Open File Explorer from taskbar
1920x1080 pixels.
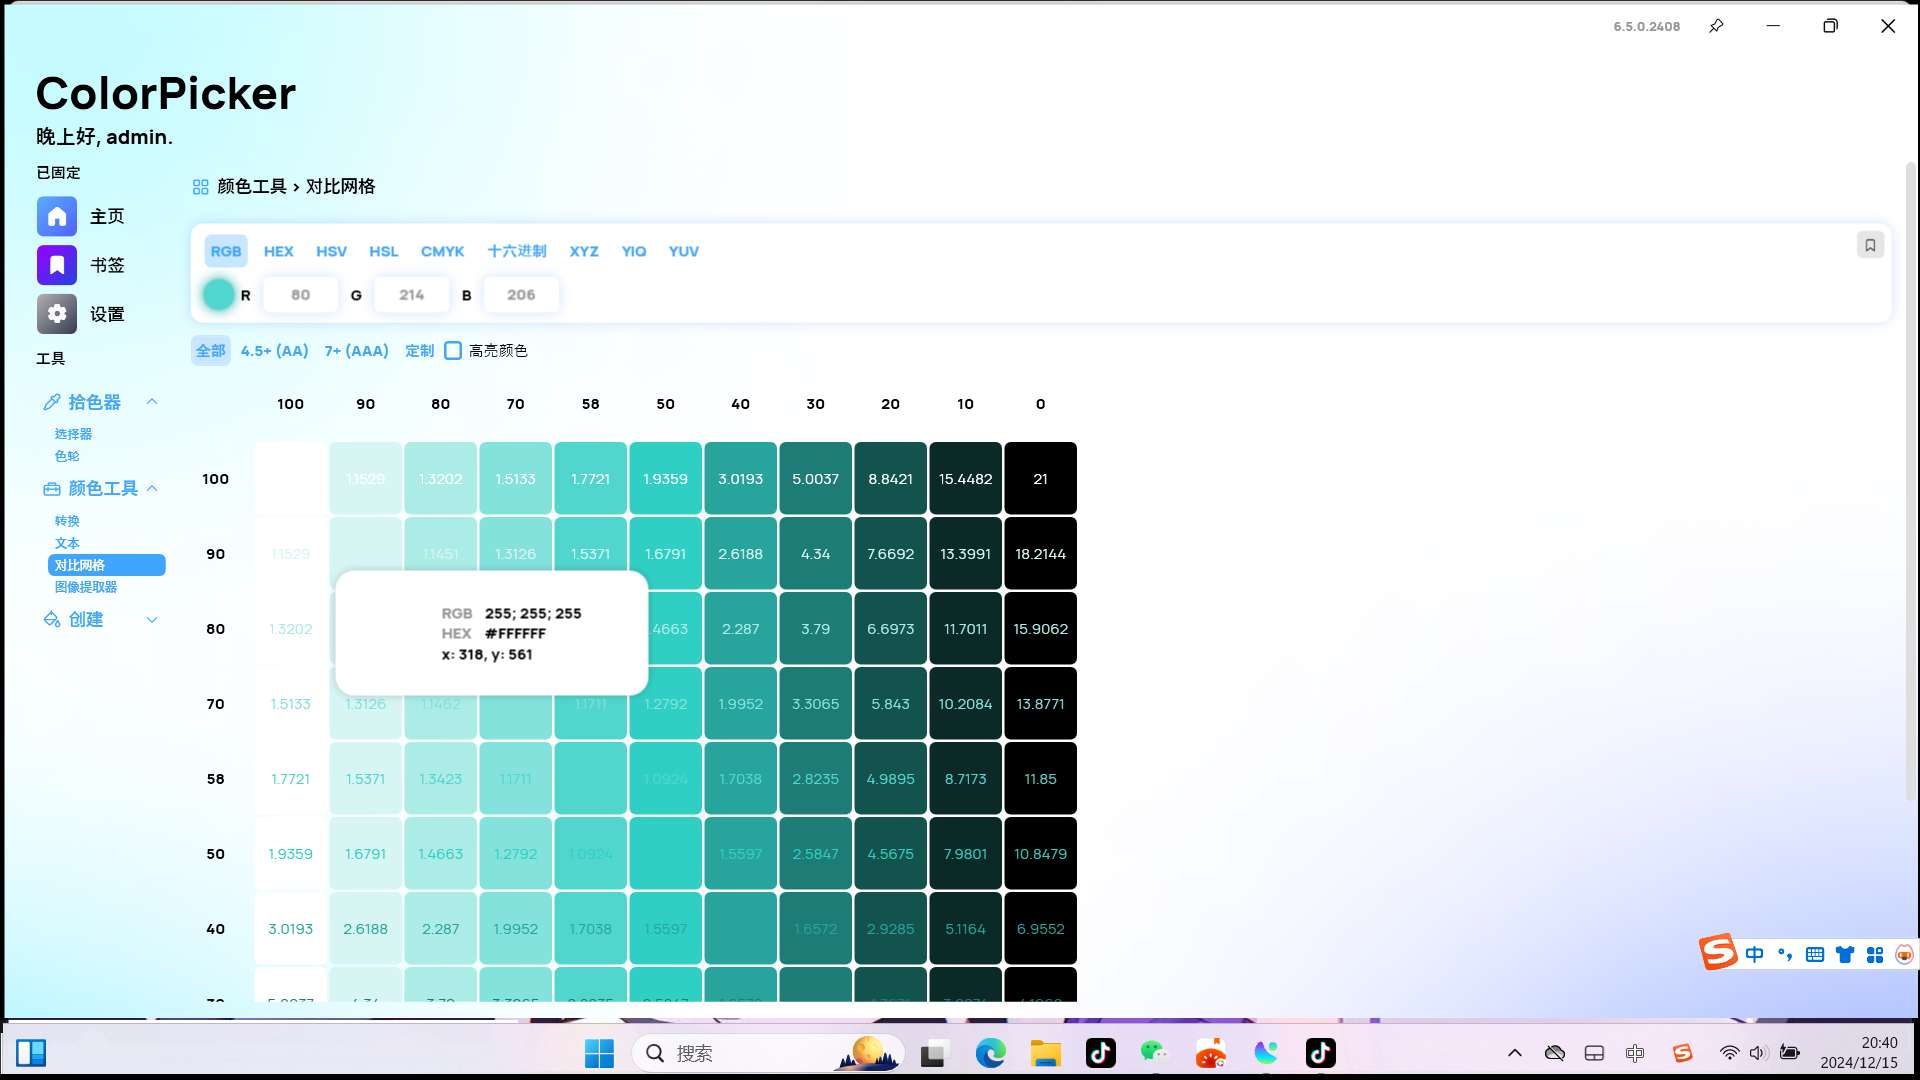1045,1053
